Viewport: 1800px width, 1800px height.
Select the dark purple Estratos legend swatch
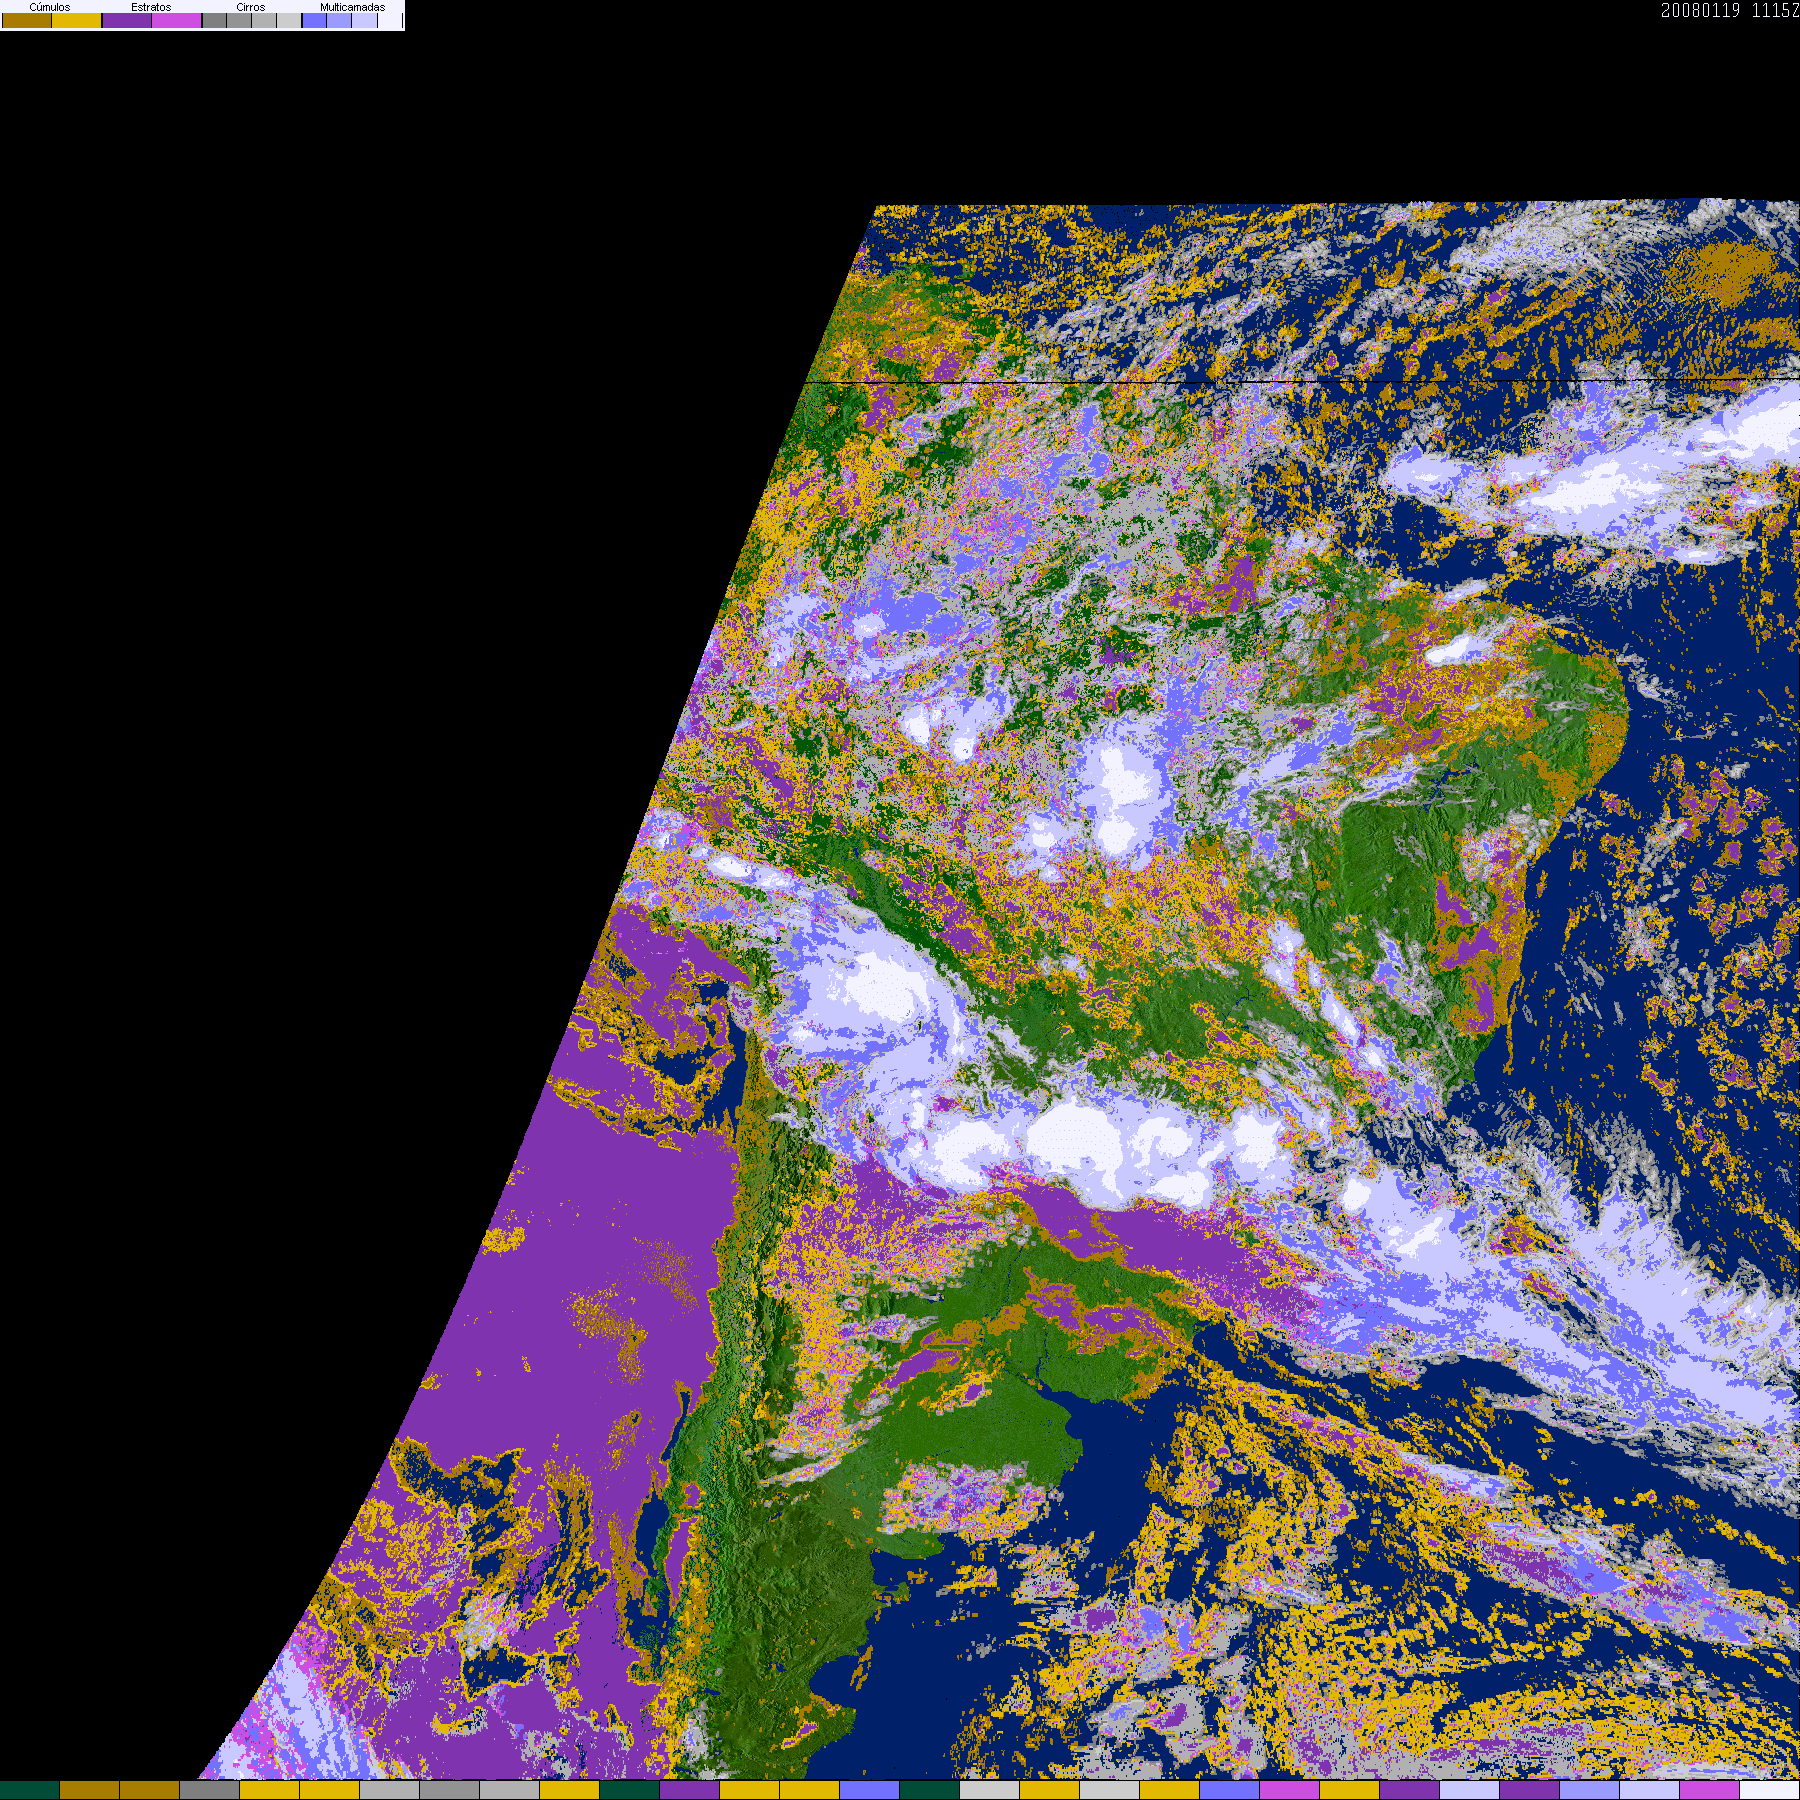127,20
